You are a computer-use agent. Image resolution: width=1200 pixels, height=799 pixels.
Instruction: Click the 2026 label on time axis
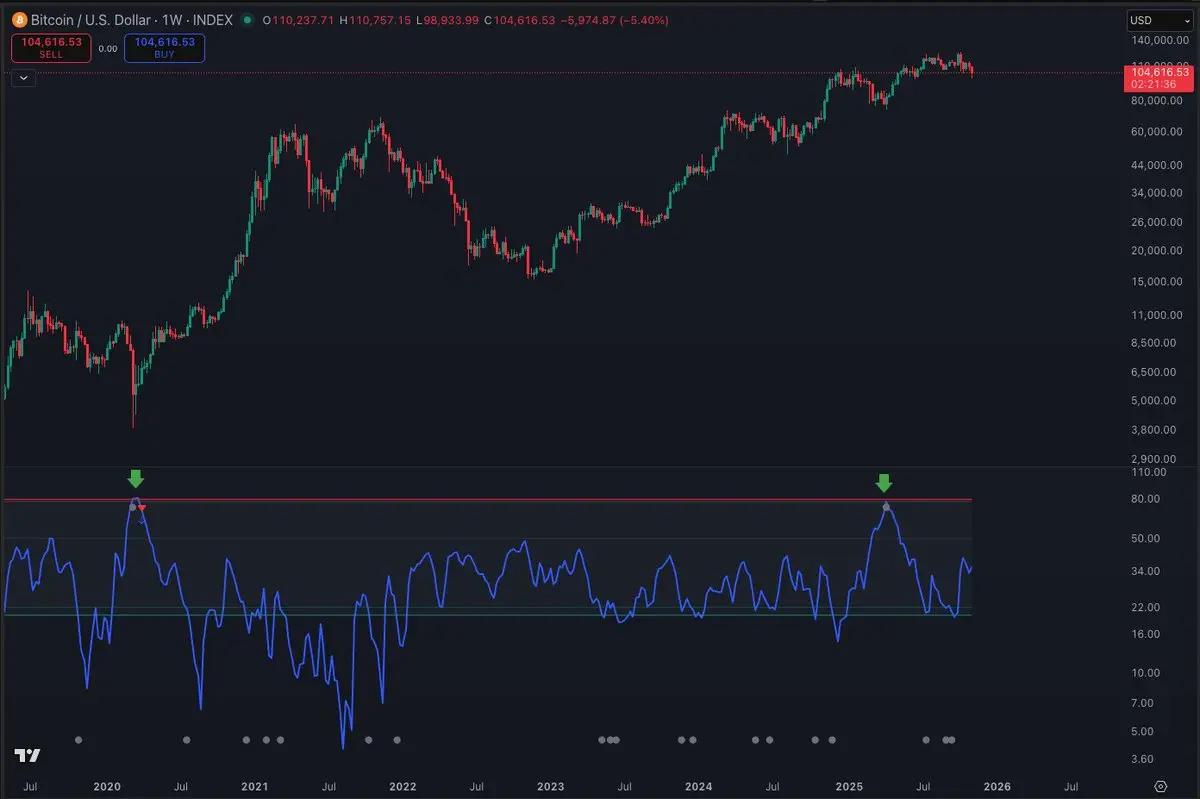996,787
